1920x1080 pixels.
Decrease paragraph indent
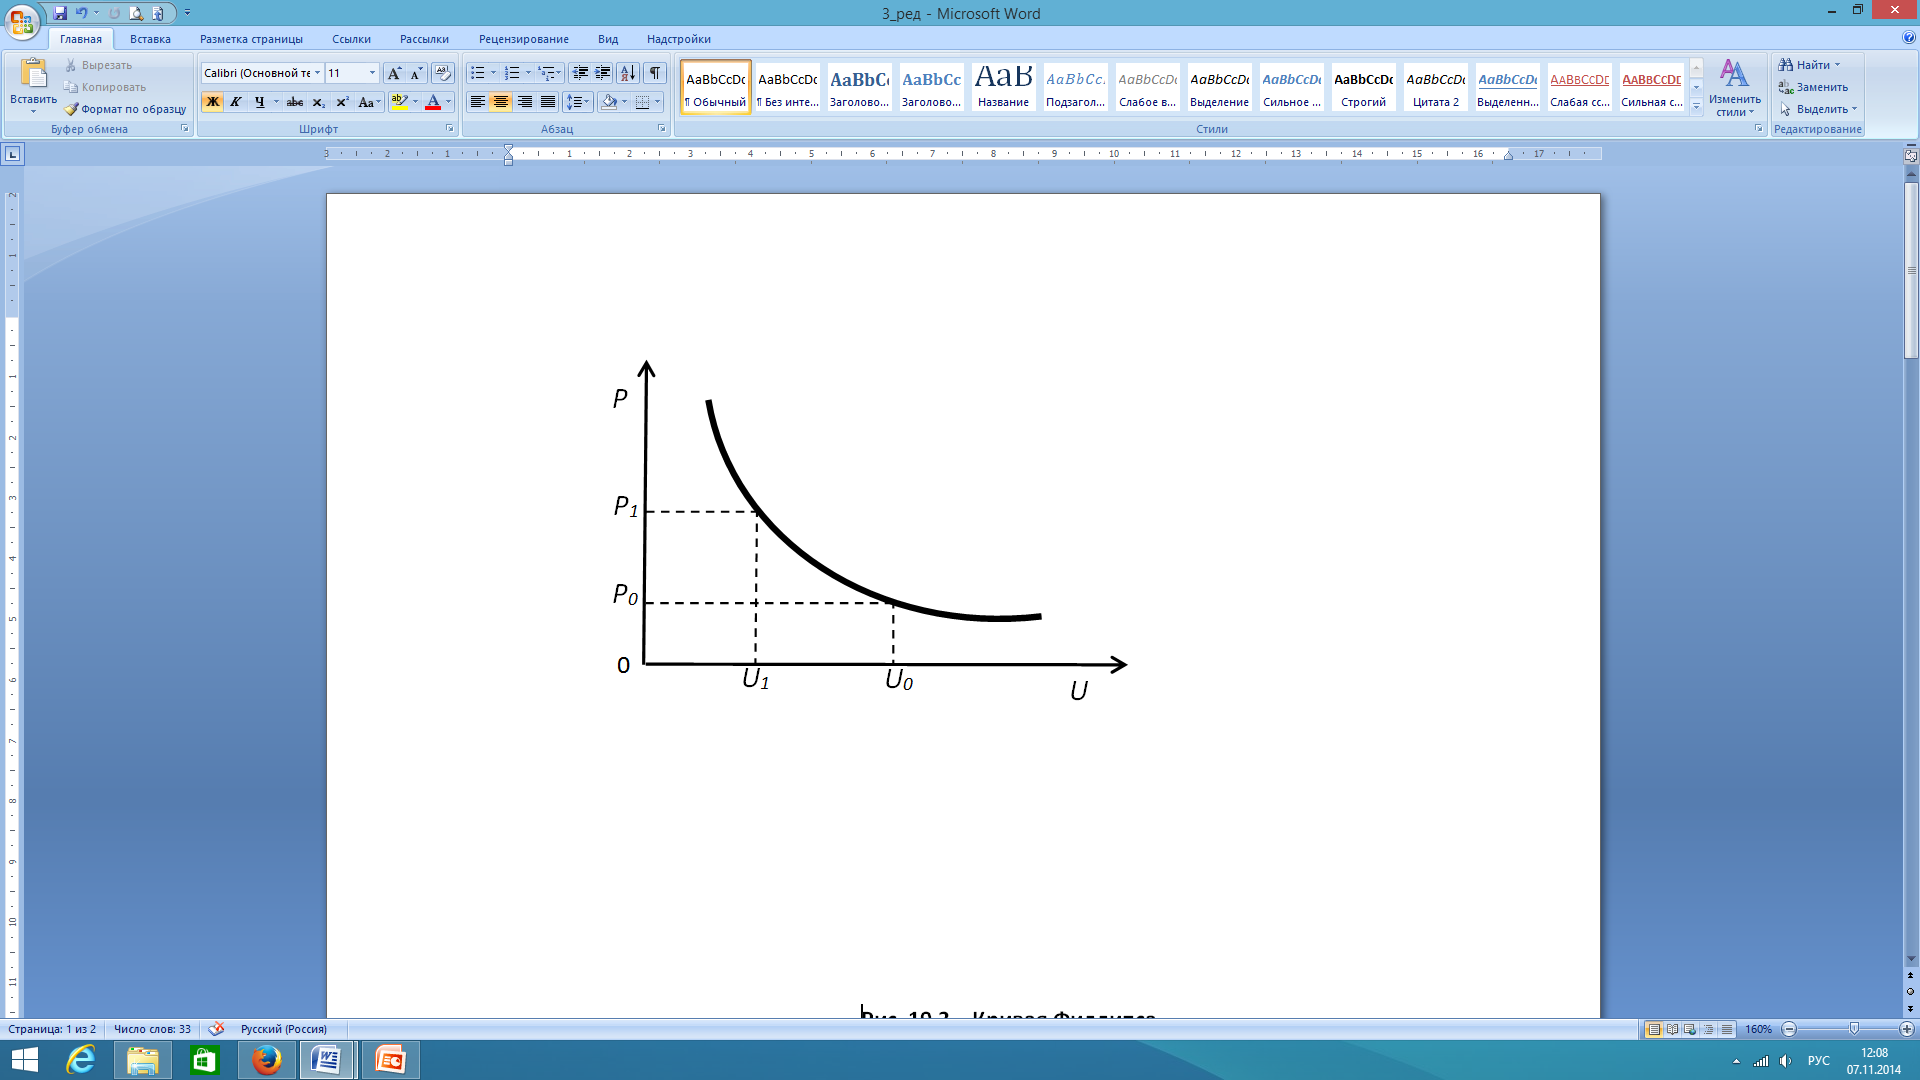click(x=580, y=73)
